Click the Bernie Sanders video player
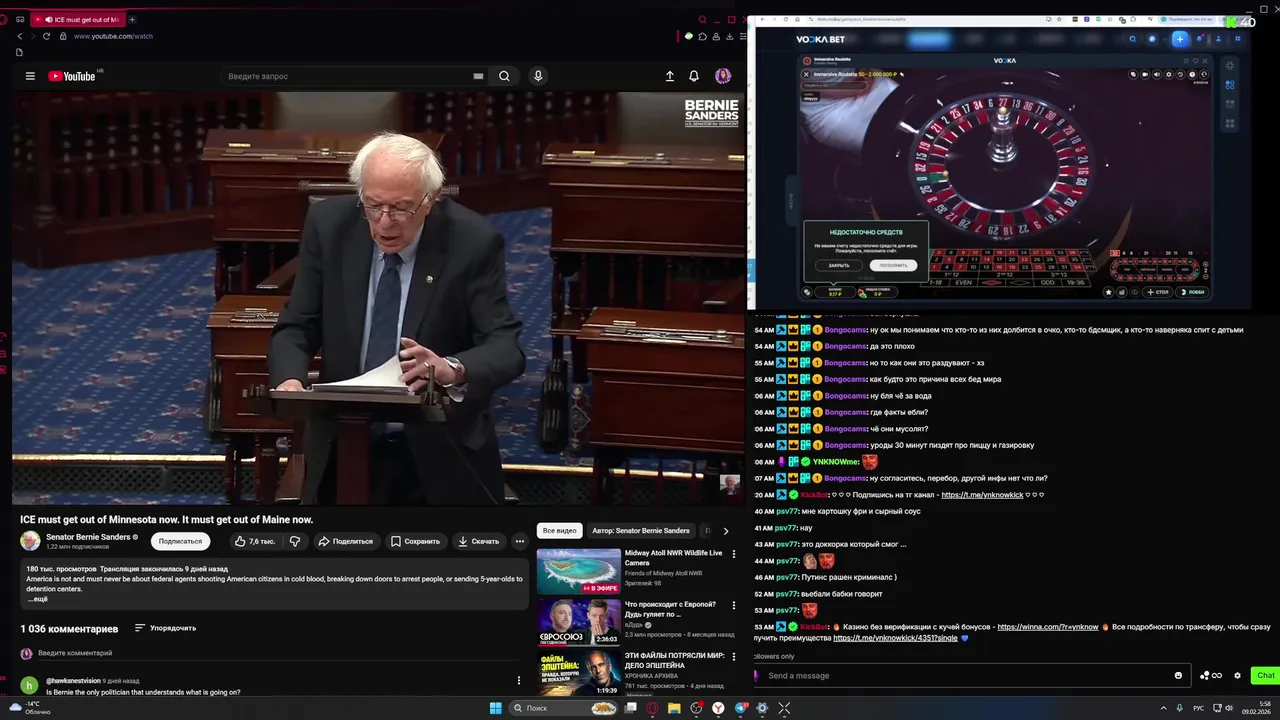Image resolution: width=1280 pixels, height=720 pixels. pyautogui.click(x=378, y=298)
